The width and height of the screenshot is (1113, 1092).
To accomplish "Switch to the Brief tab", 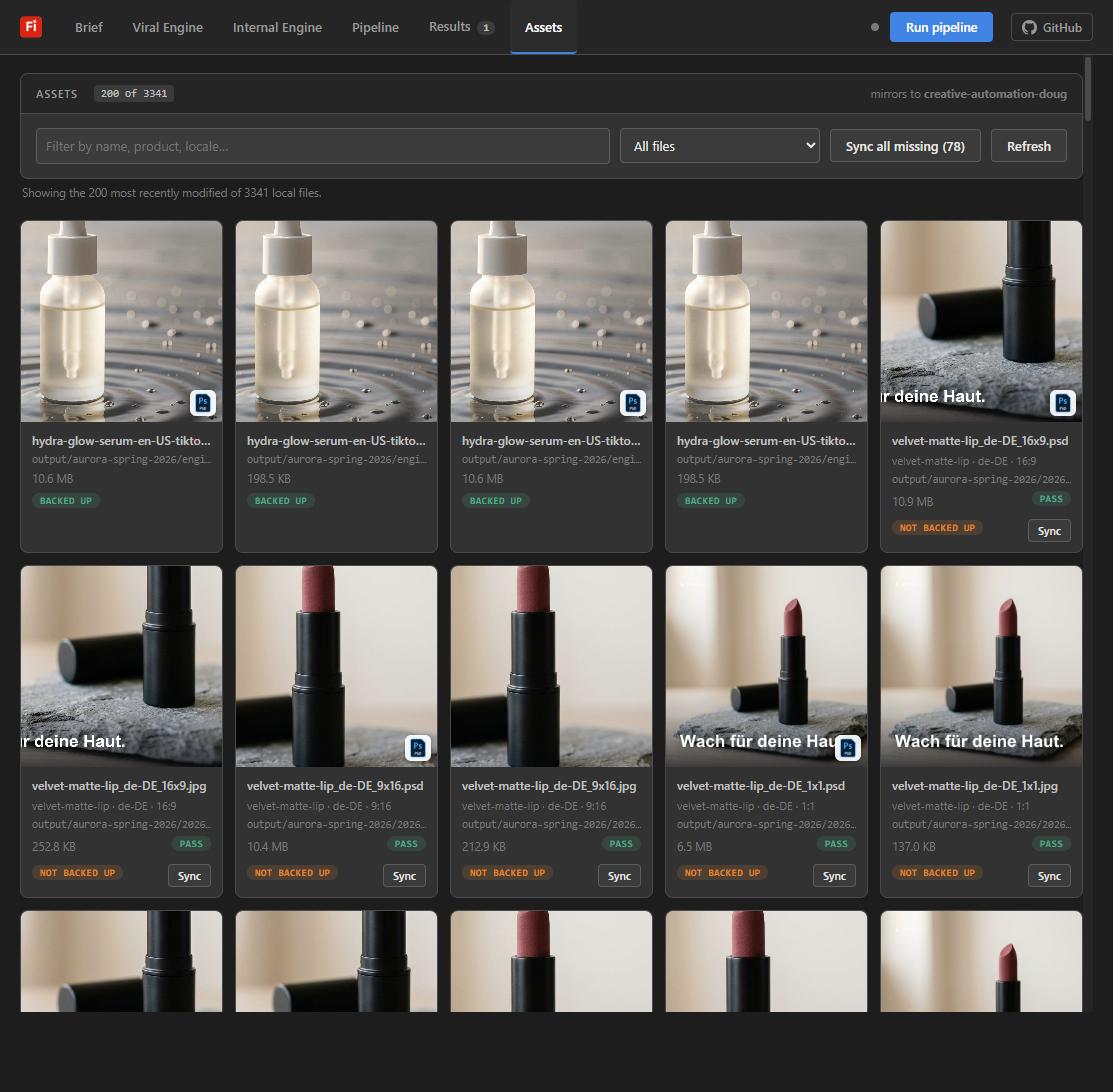I will (x=89, y=28).
